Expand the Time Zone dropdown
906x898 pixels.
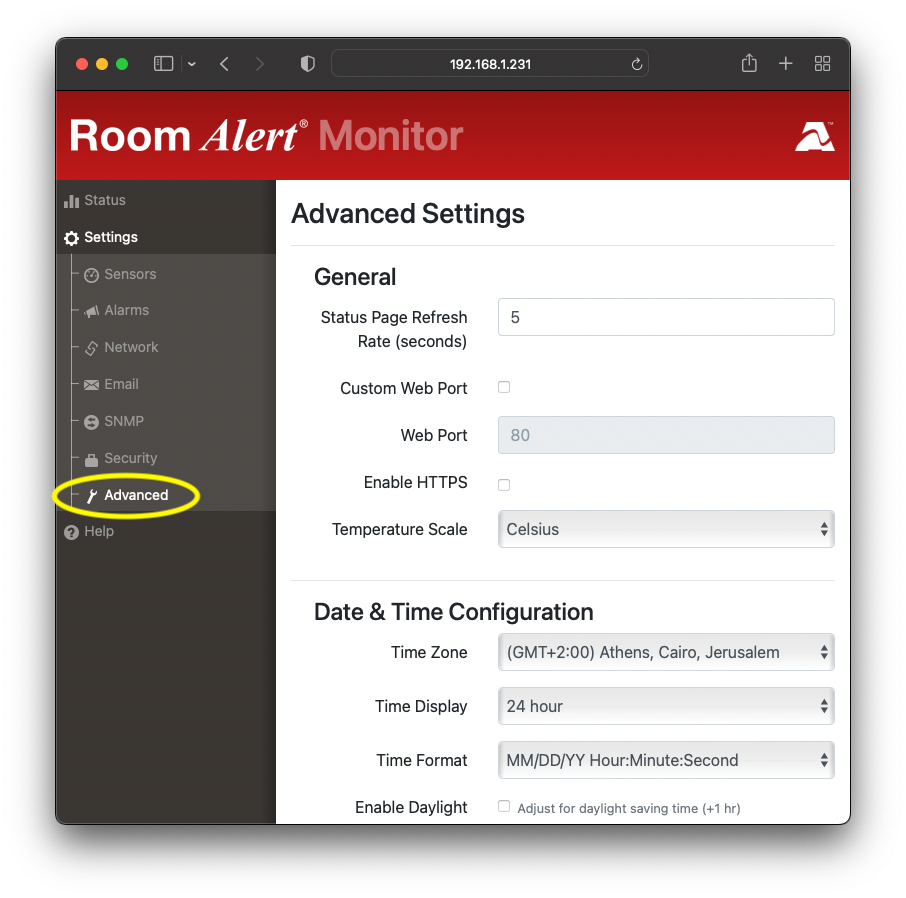[665, 652]
